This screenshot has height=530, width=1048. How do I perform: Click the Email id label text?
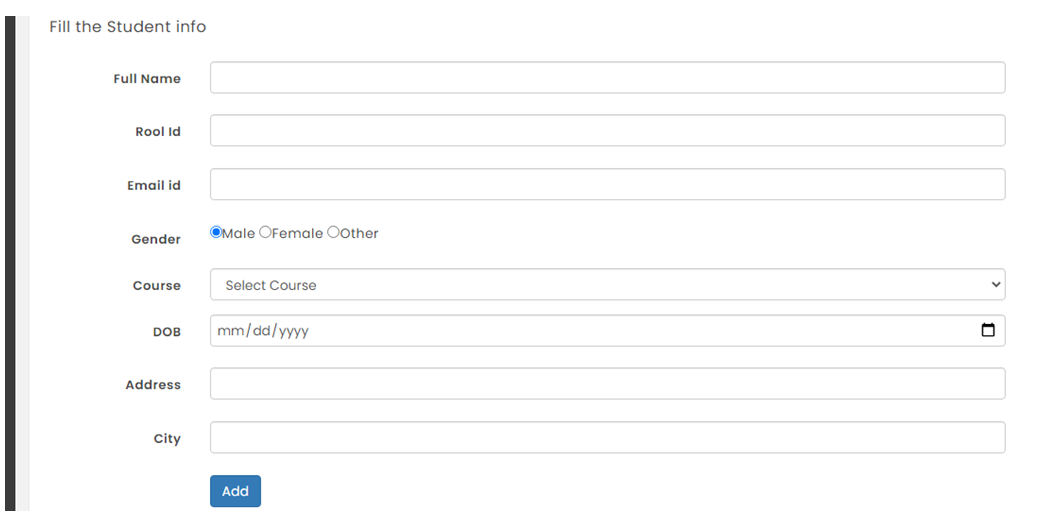click(x=154, y=186)
